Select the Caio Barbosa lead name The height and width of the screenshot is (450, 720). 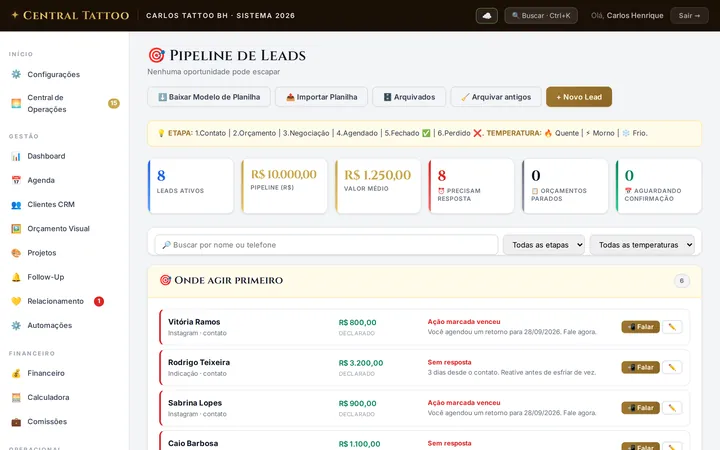coord(193,443)
